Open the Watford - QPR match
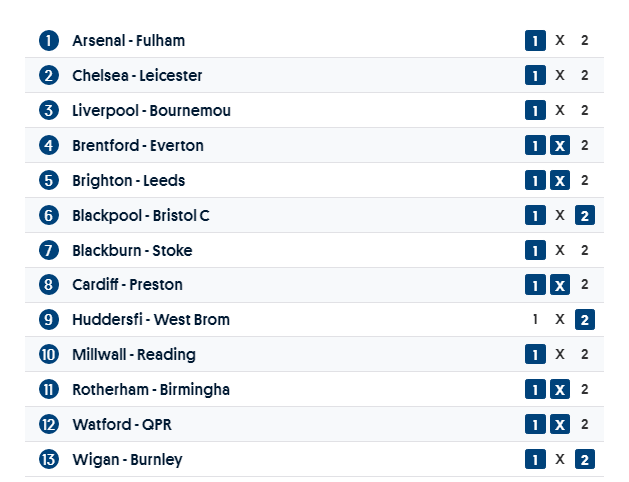The height and width of the screenshot is (482, 629). [x=121, y=425]
